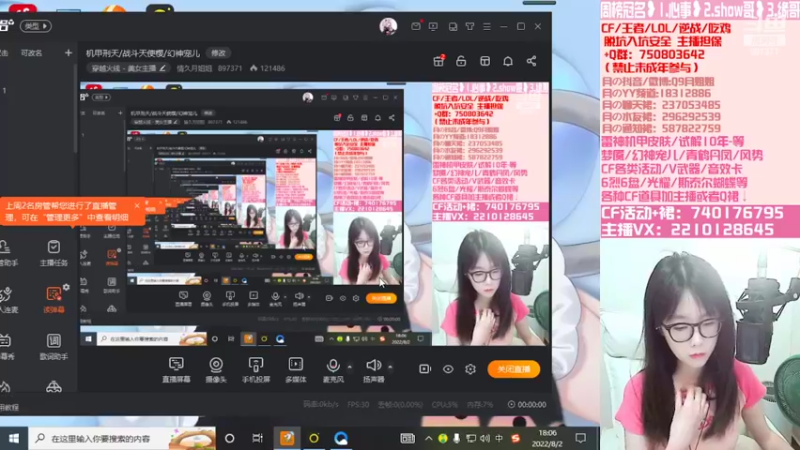Viewport: 800px width, 450px height.
Task: Toggle preview visibility eye icon
Action: tap(448, 369)
